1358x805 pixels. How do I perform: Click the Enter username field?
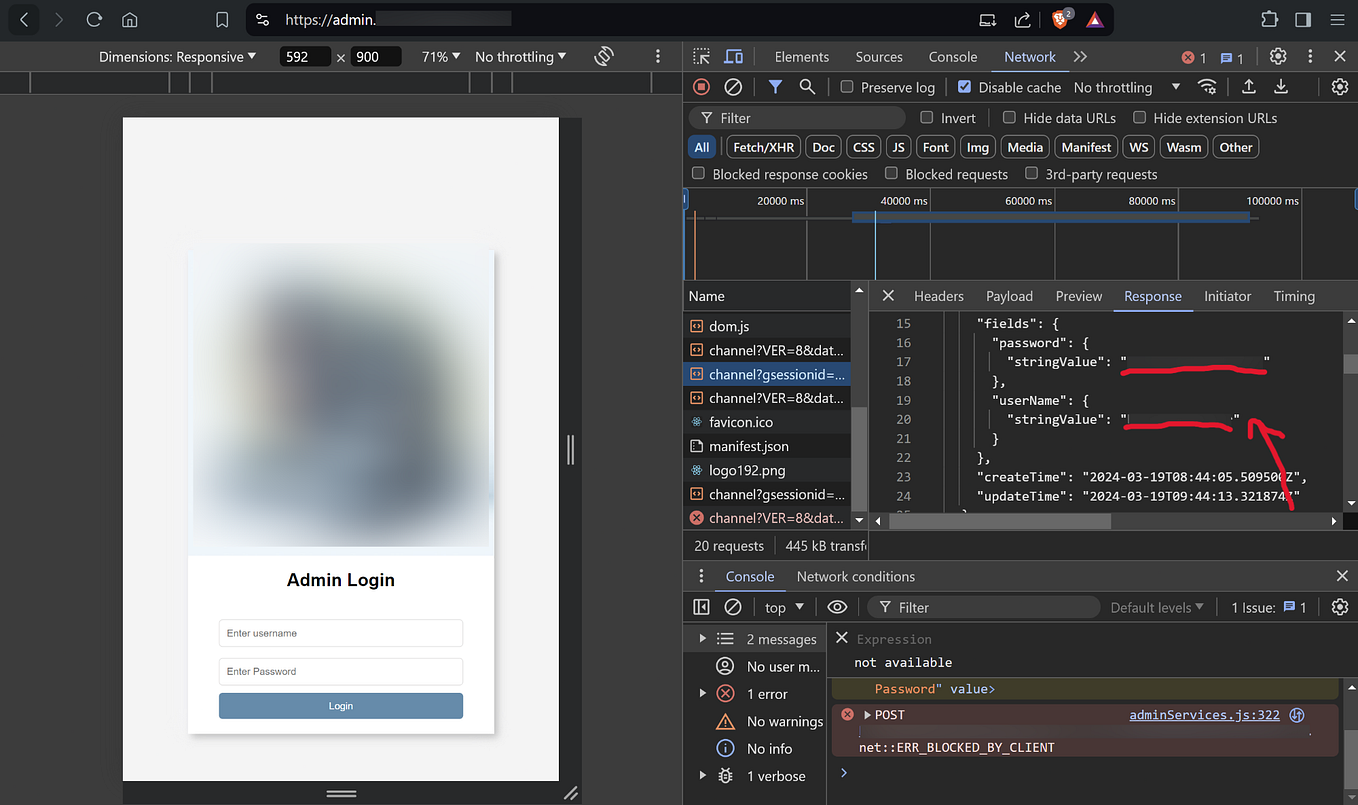point(341,633)
